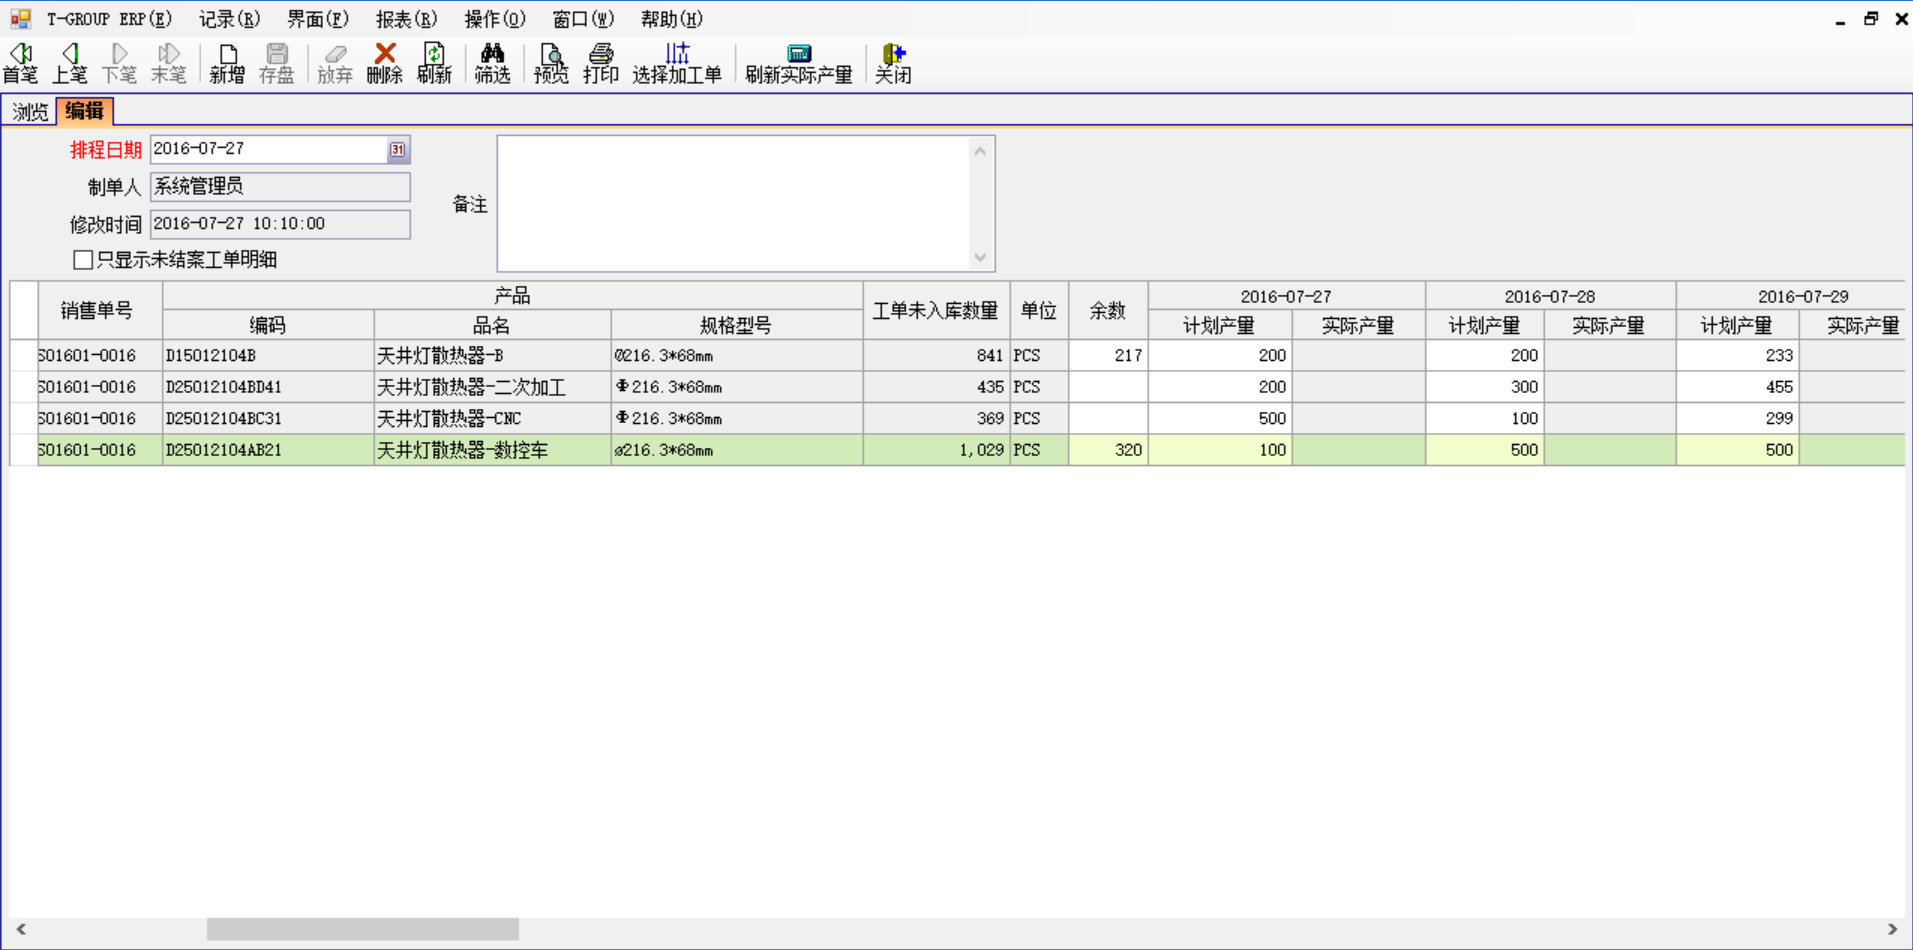Switch to the 编辑 tab
Image resolution: width=1913 pixels, height=950 pixels.
pos(84,111)
